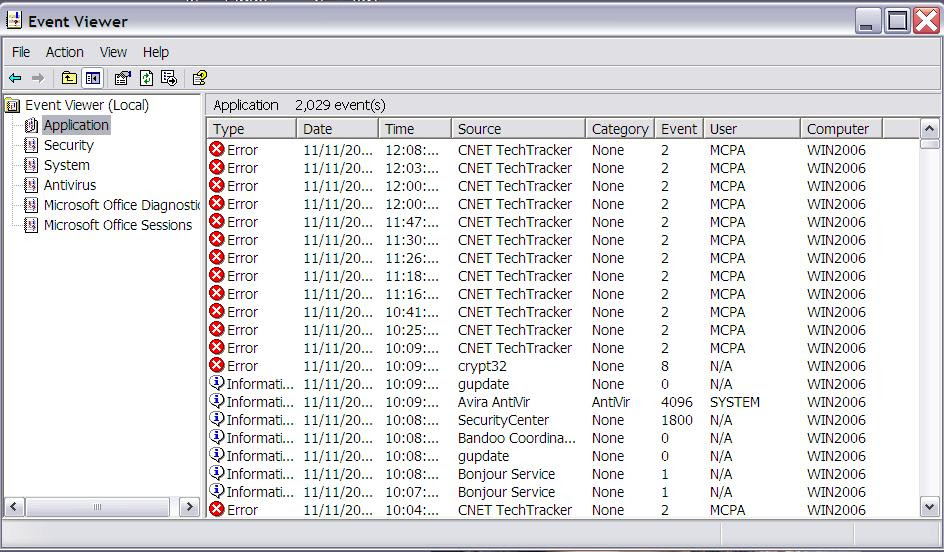This screenshot has width=944, height=552.
Task: Select the System log label
Action: click(x=67, y=165)
